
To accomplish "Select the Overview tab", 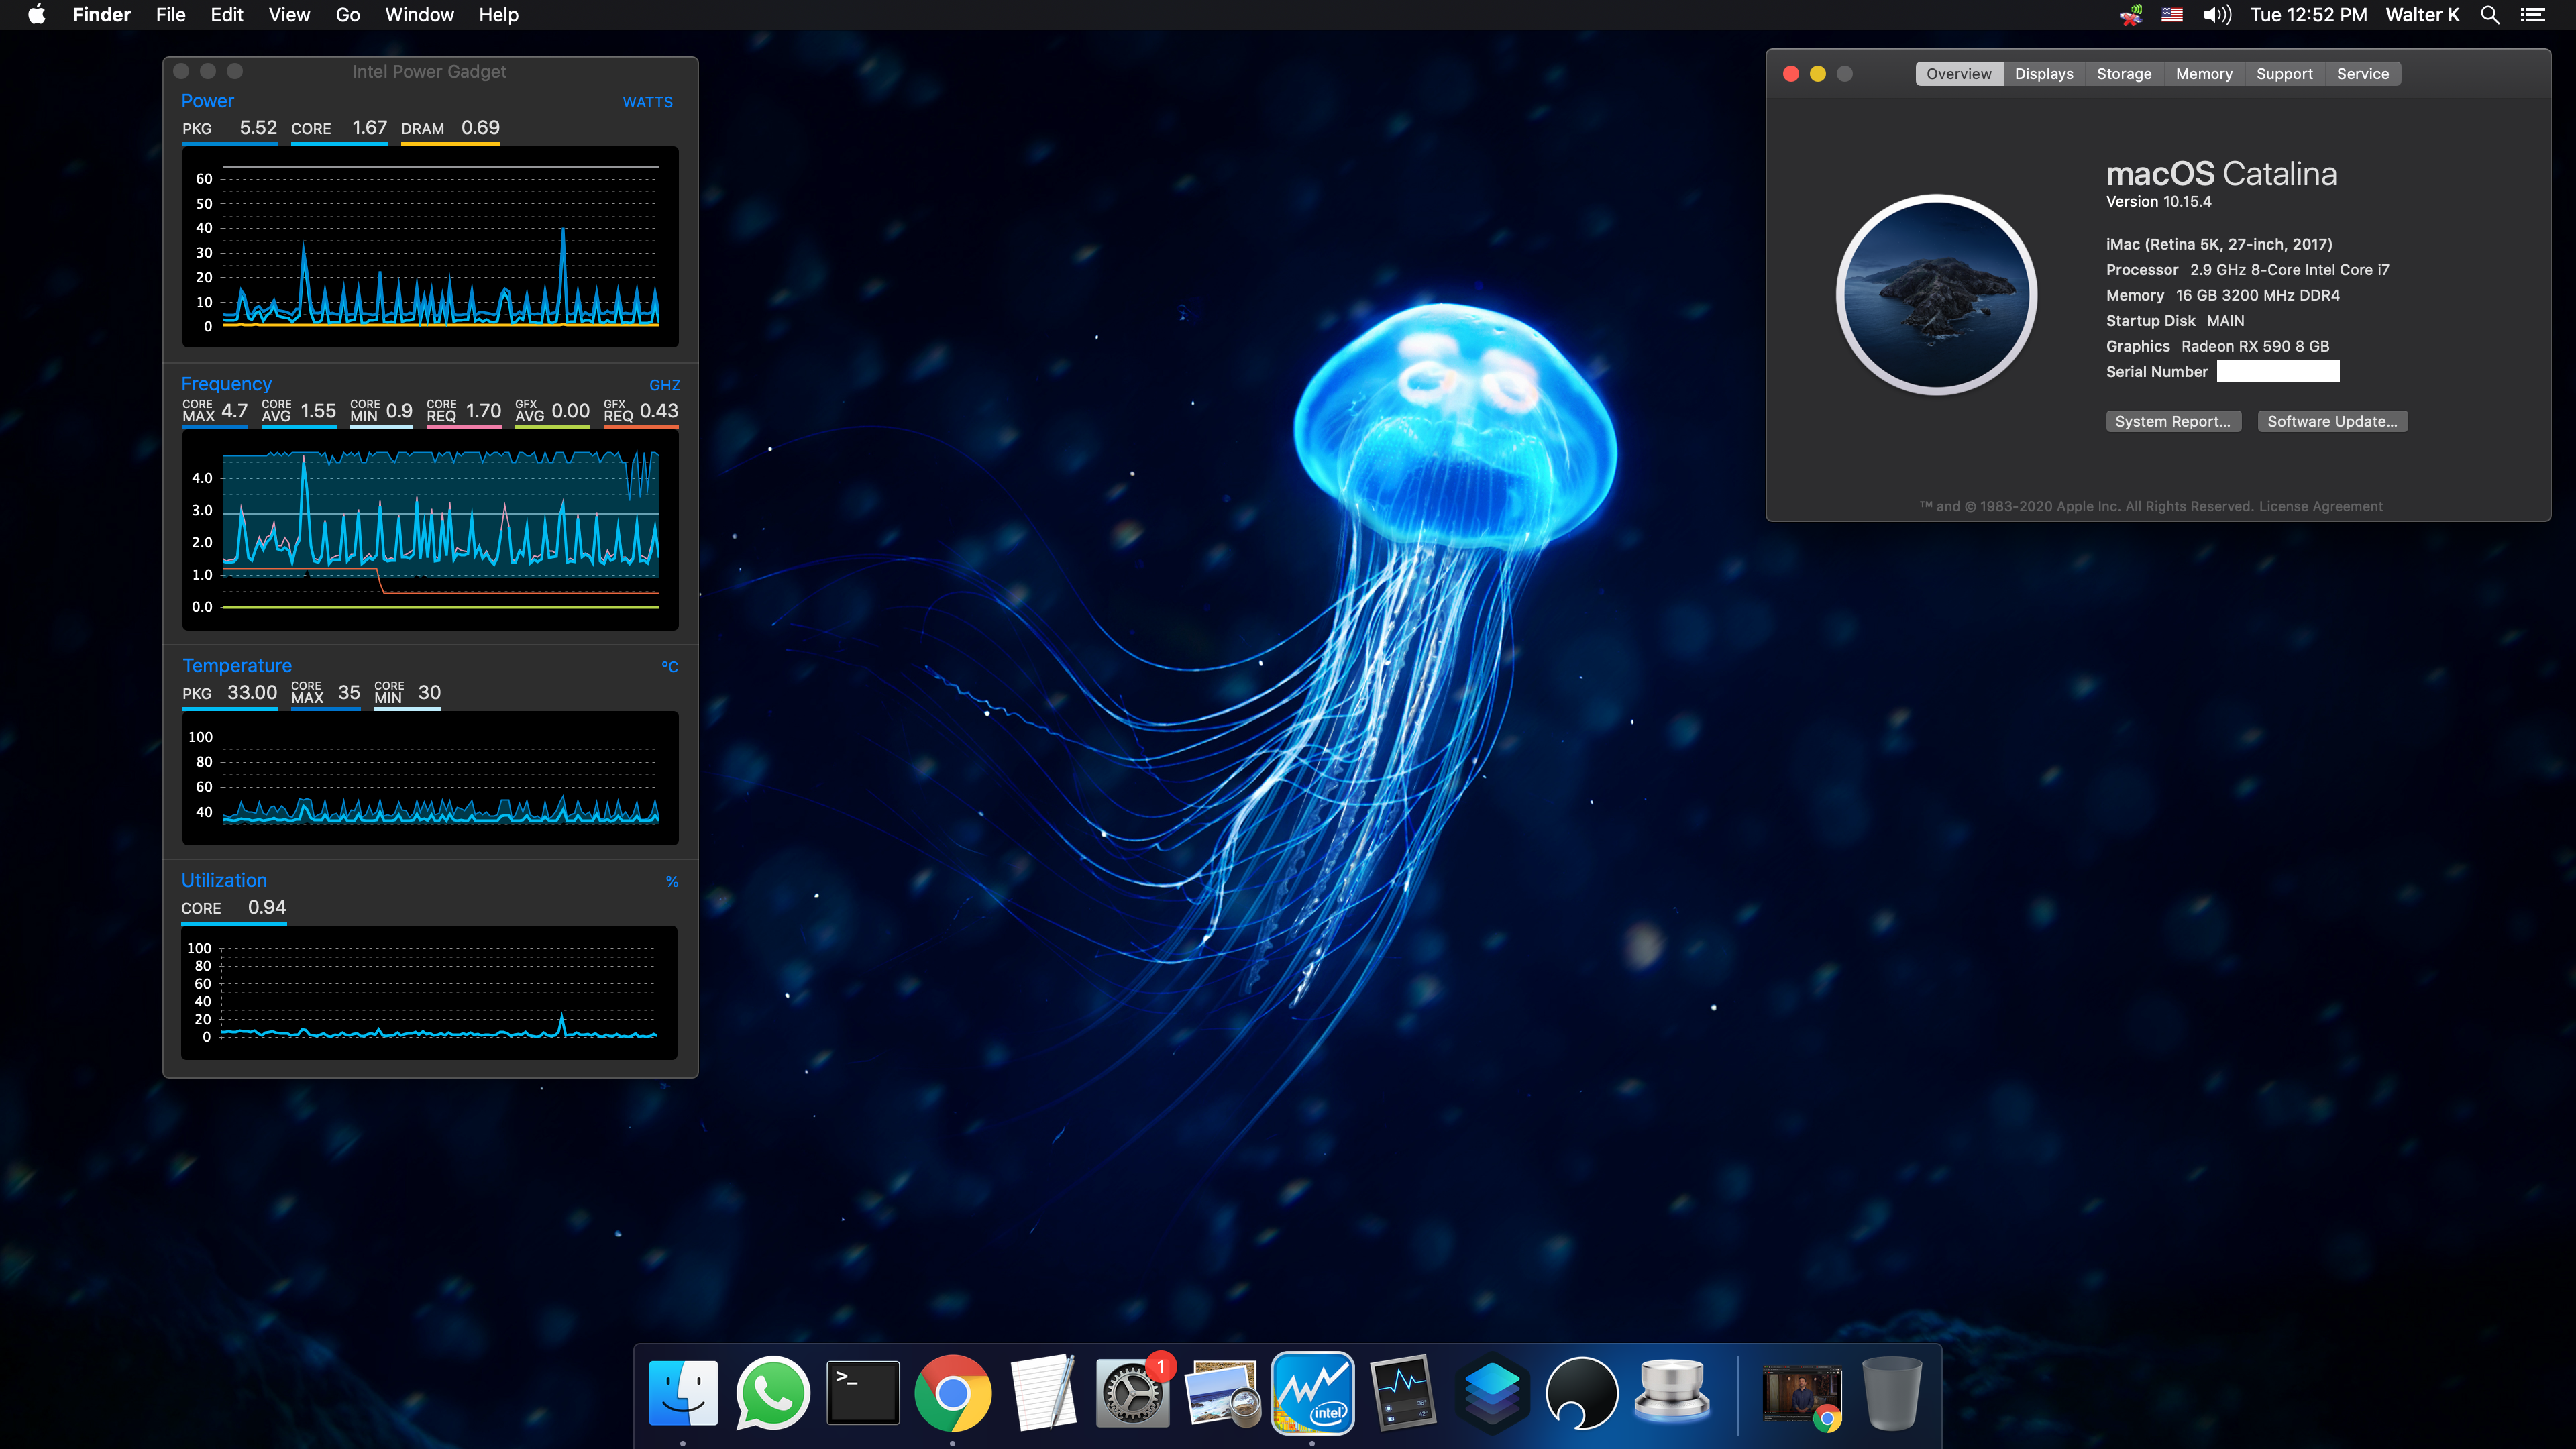I will pyautogui.click(x=1959, y=74).
